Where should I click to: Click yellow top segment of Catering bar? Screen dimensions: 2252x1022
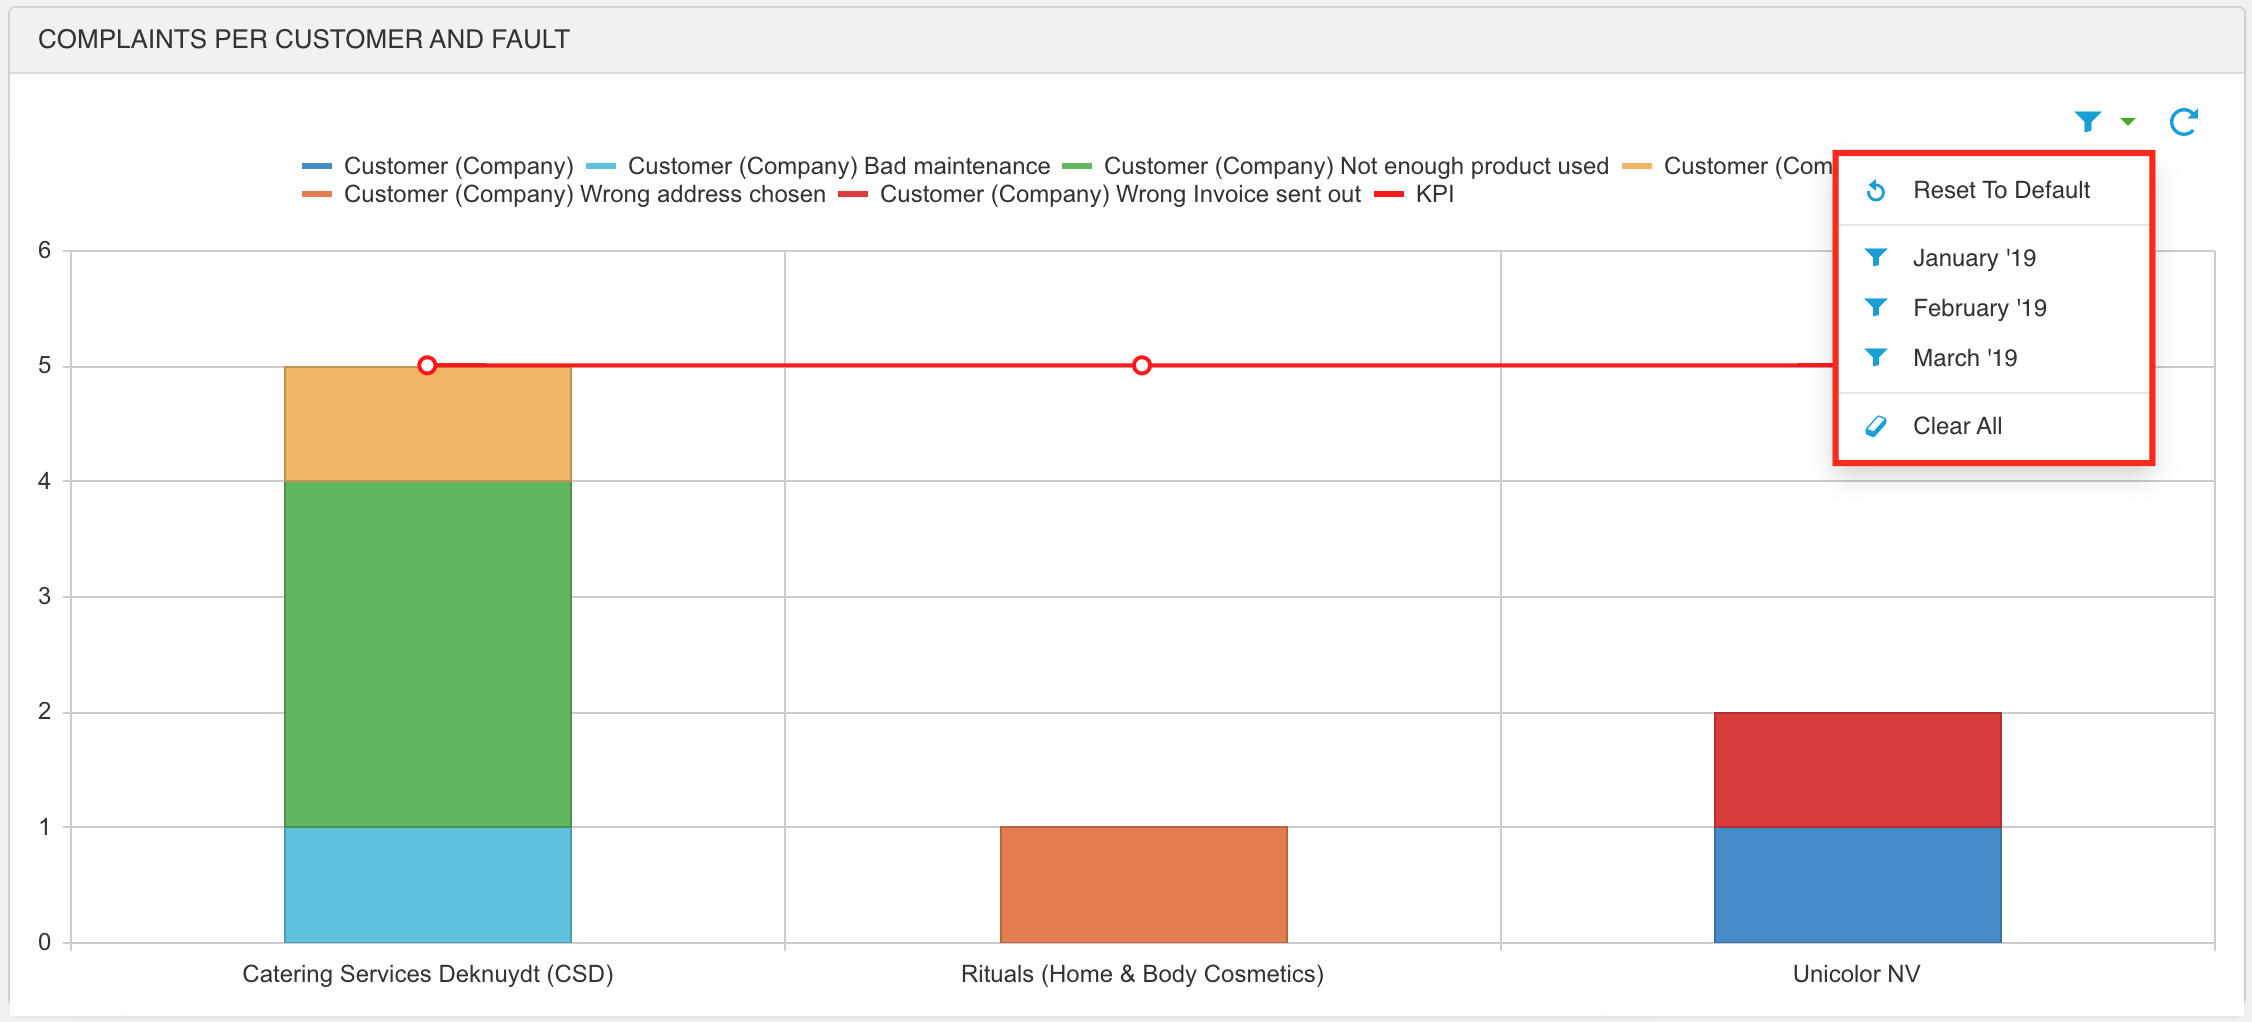428,424
